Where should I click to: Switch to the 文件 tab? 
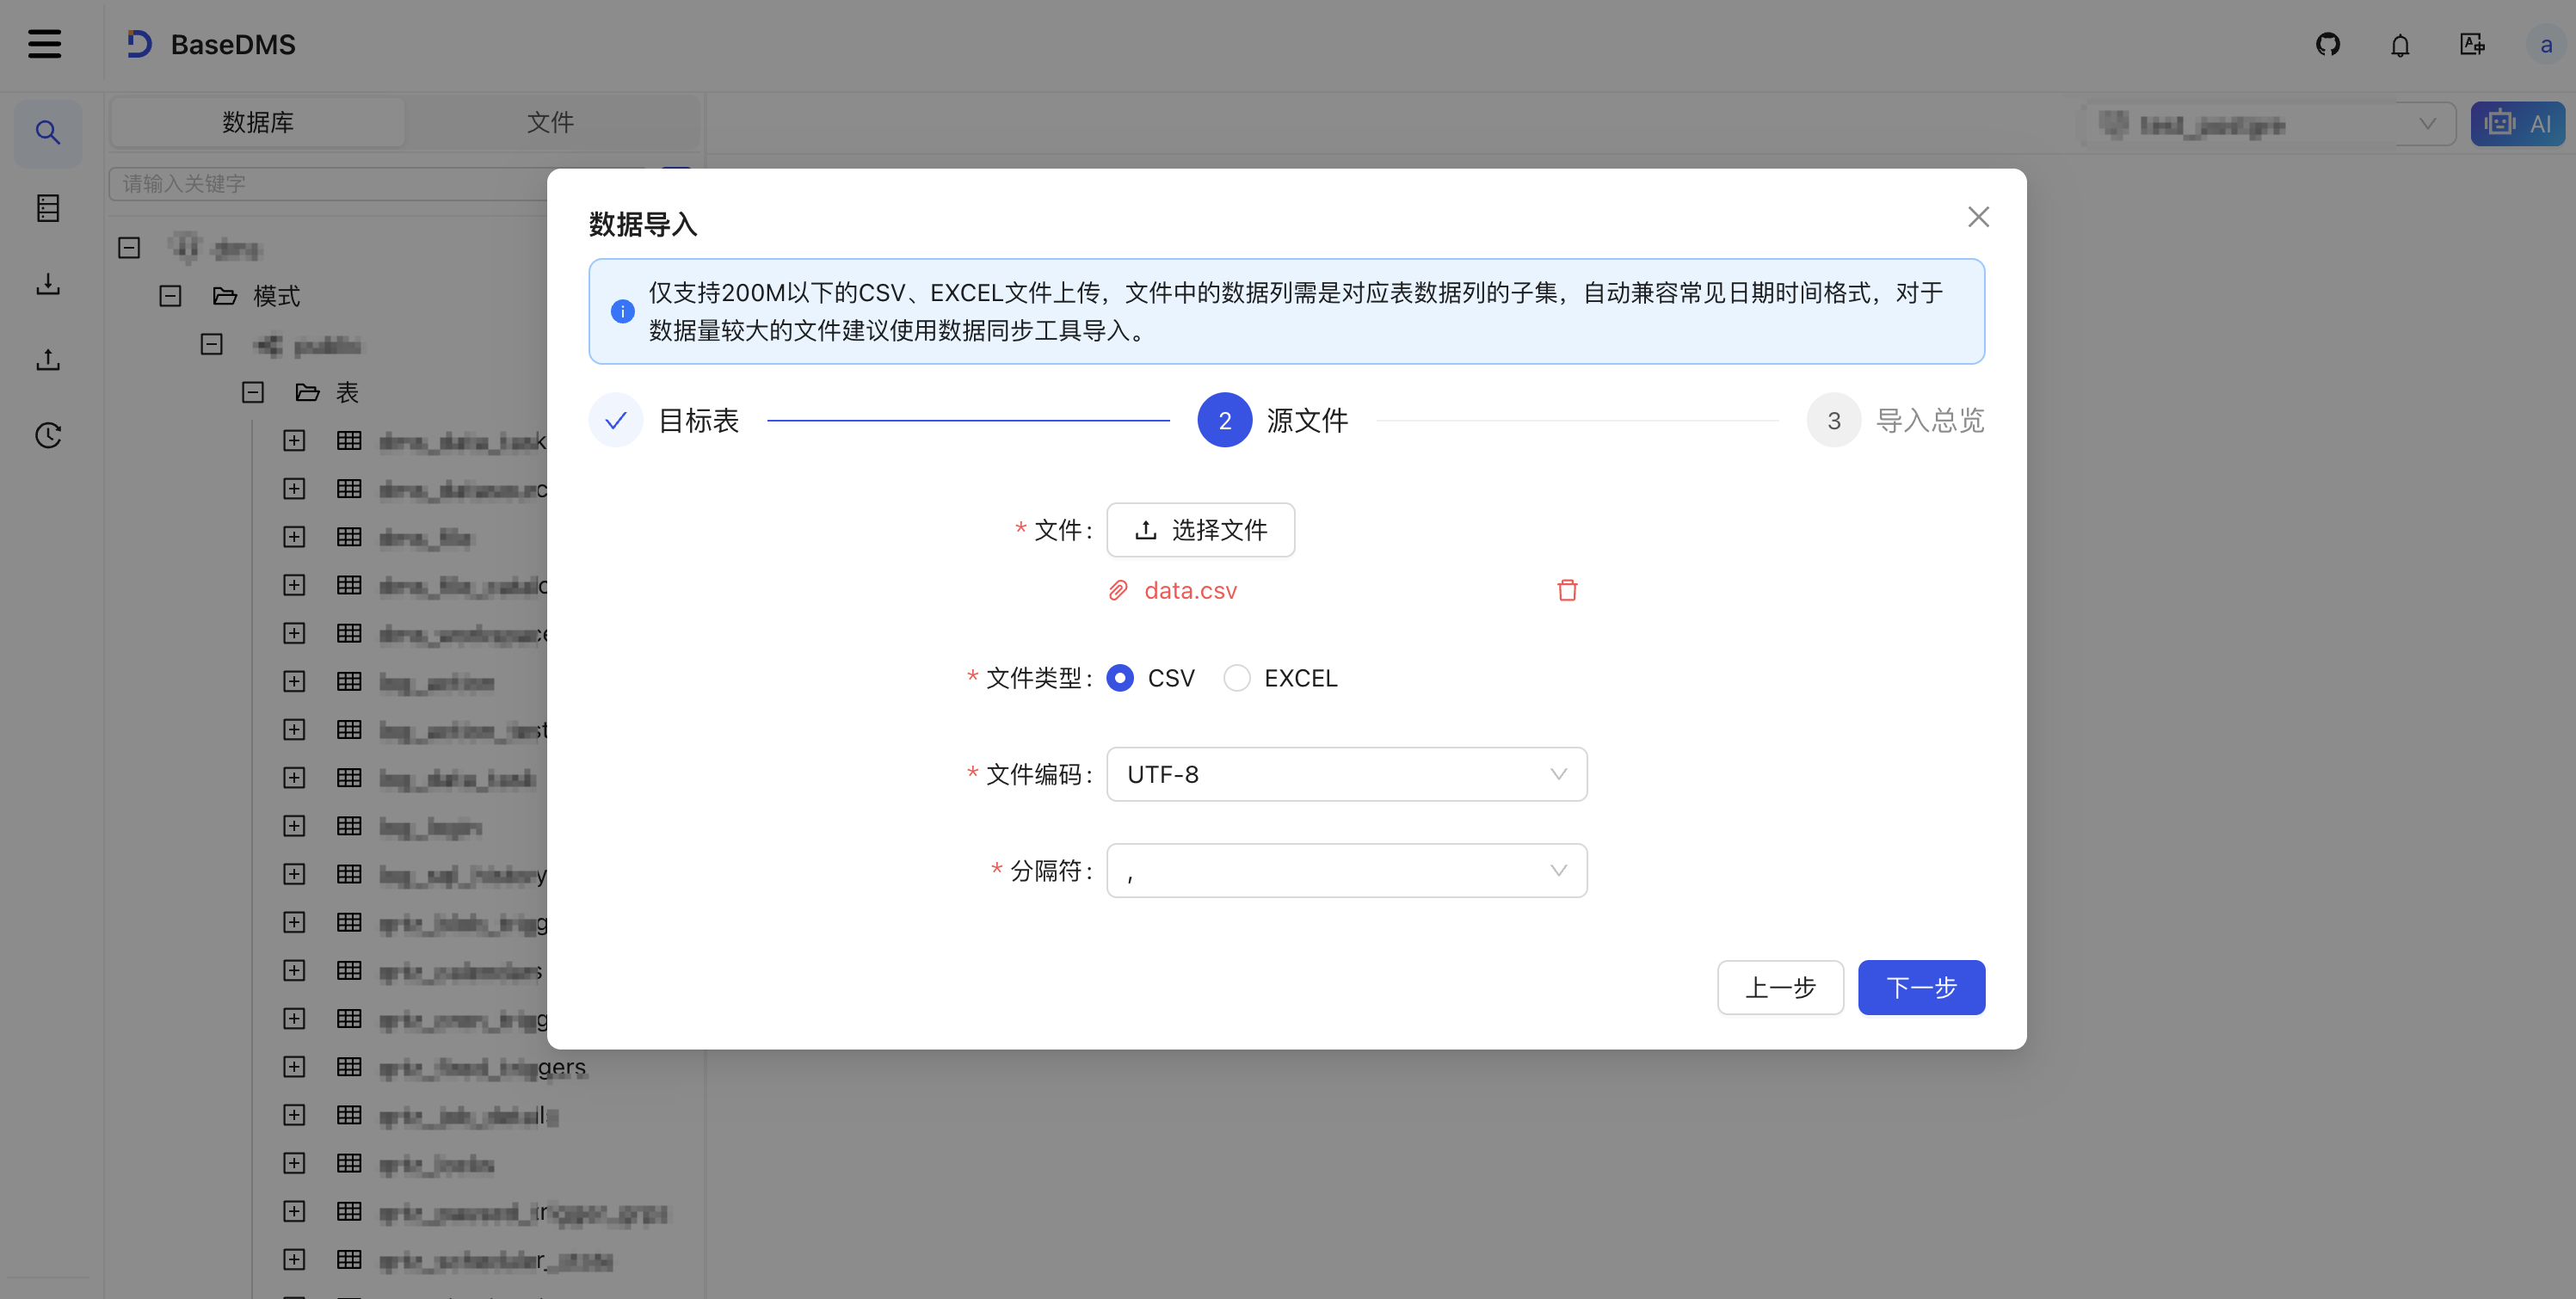click(549, 122)
